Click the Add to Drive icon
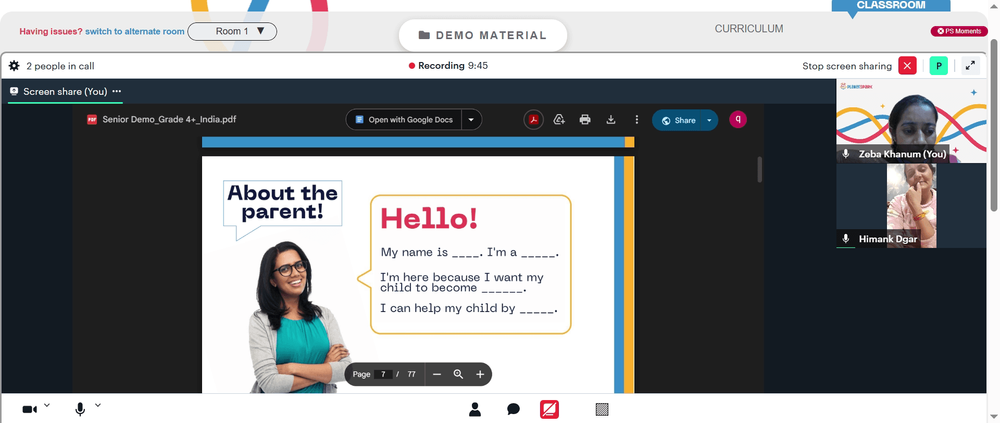This screenshot has width=1000, height=423. 559,119
